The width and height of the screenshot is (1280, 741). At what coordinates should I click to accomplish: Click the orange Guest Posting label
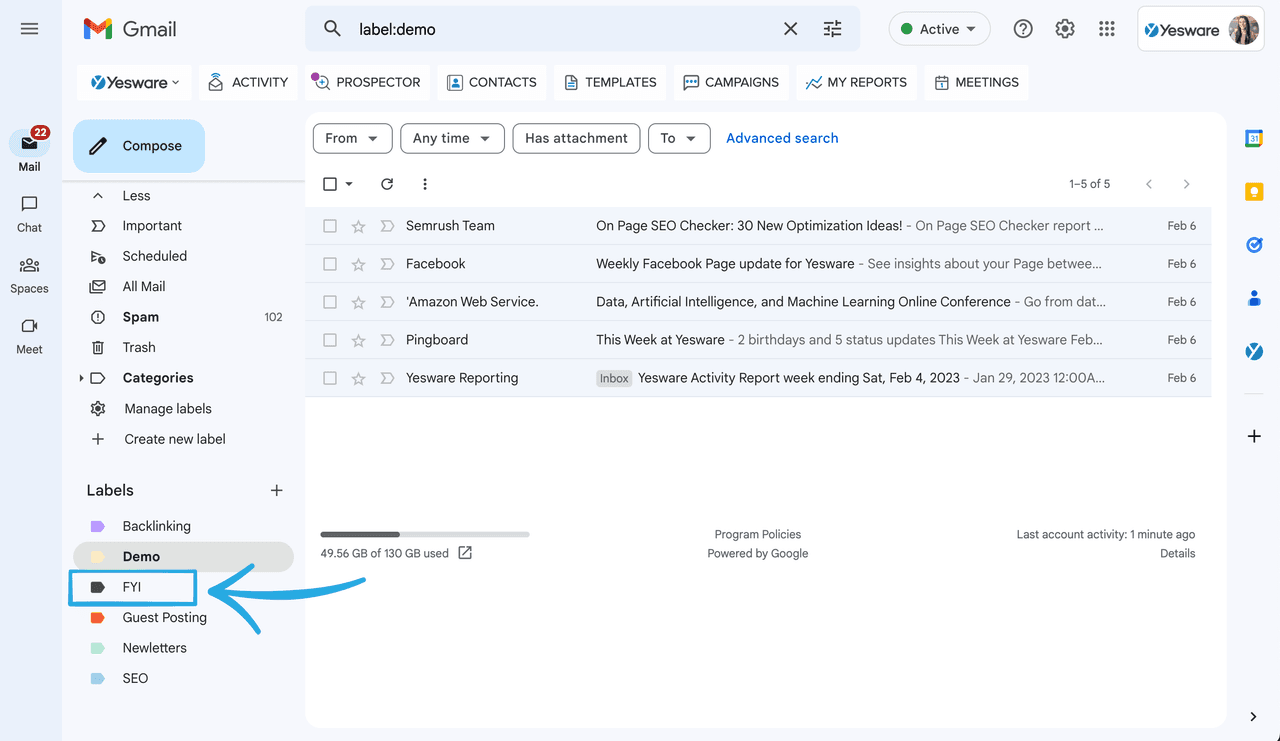point(164,618)
